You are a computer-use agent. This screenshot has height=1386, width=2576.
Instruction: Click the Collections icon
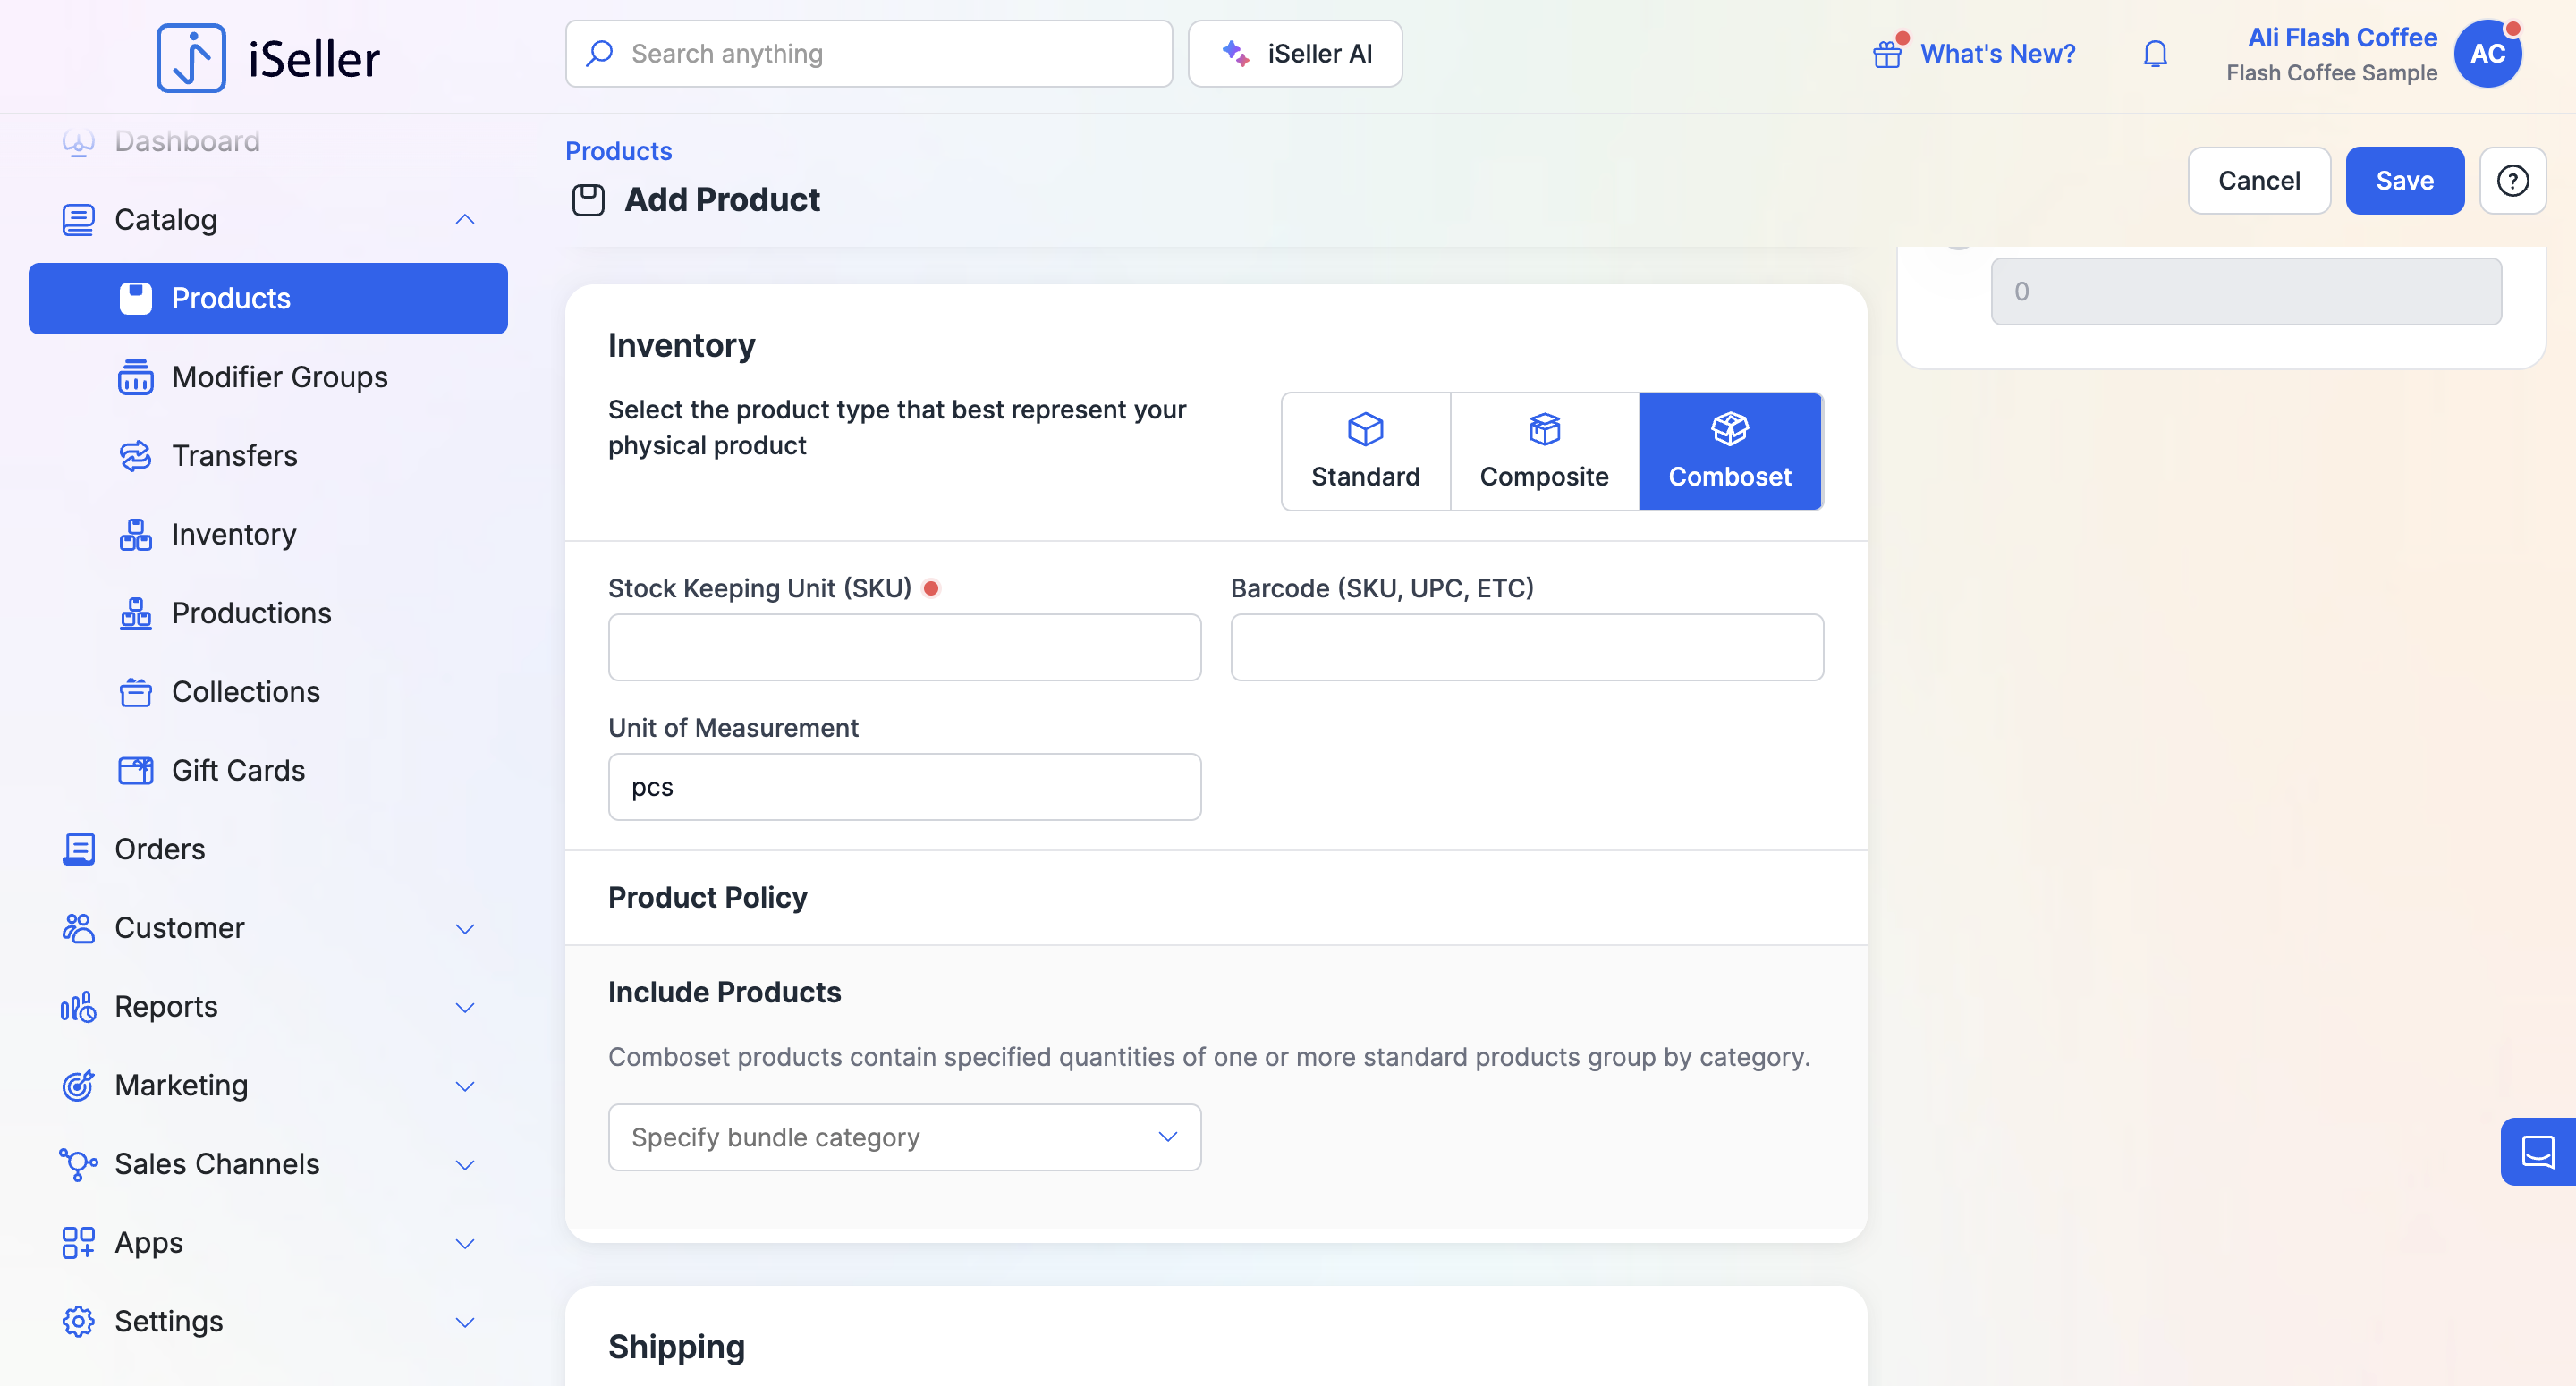(135, 692)
